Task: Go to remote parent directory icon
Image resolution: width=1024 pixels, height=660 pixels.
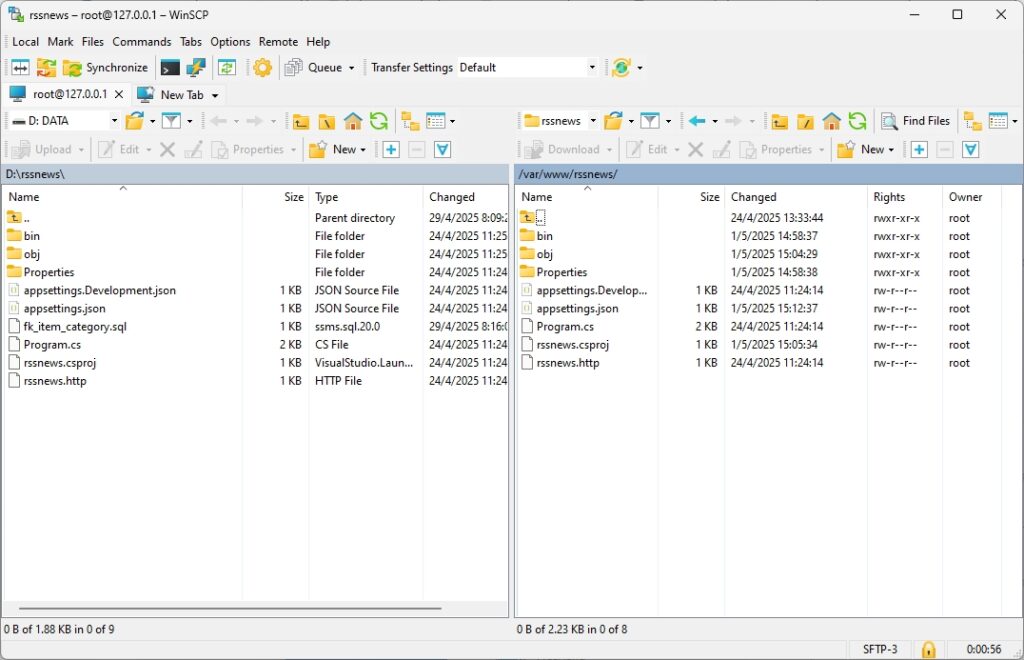Action: tap(779, 121)
